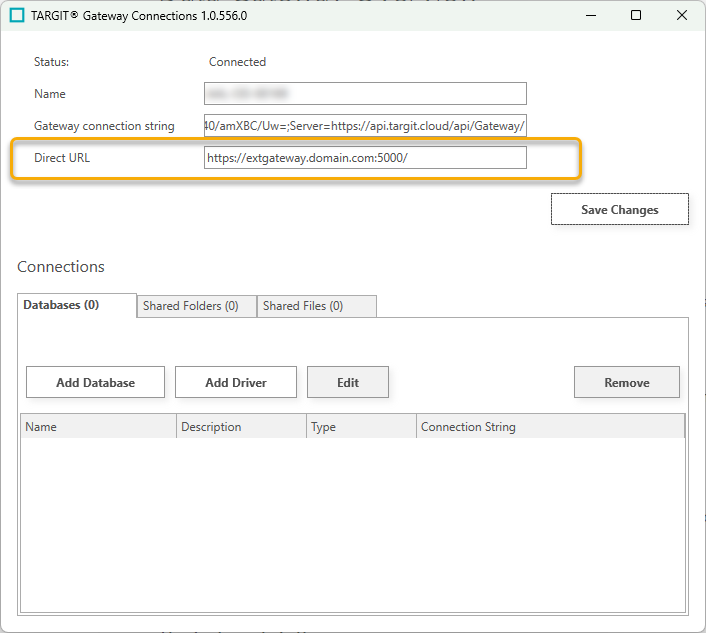The height and width of the screenshot is (633, 706).
Task: Open the Shared Folders (0) tab
Action: [x=196, y=306]
